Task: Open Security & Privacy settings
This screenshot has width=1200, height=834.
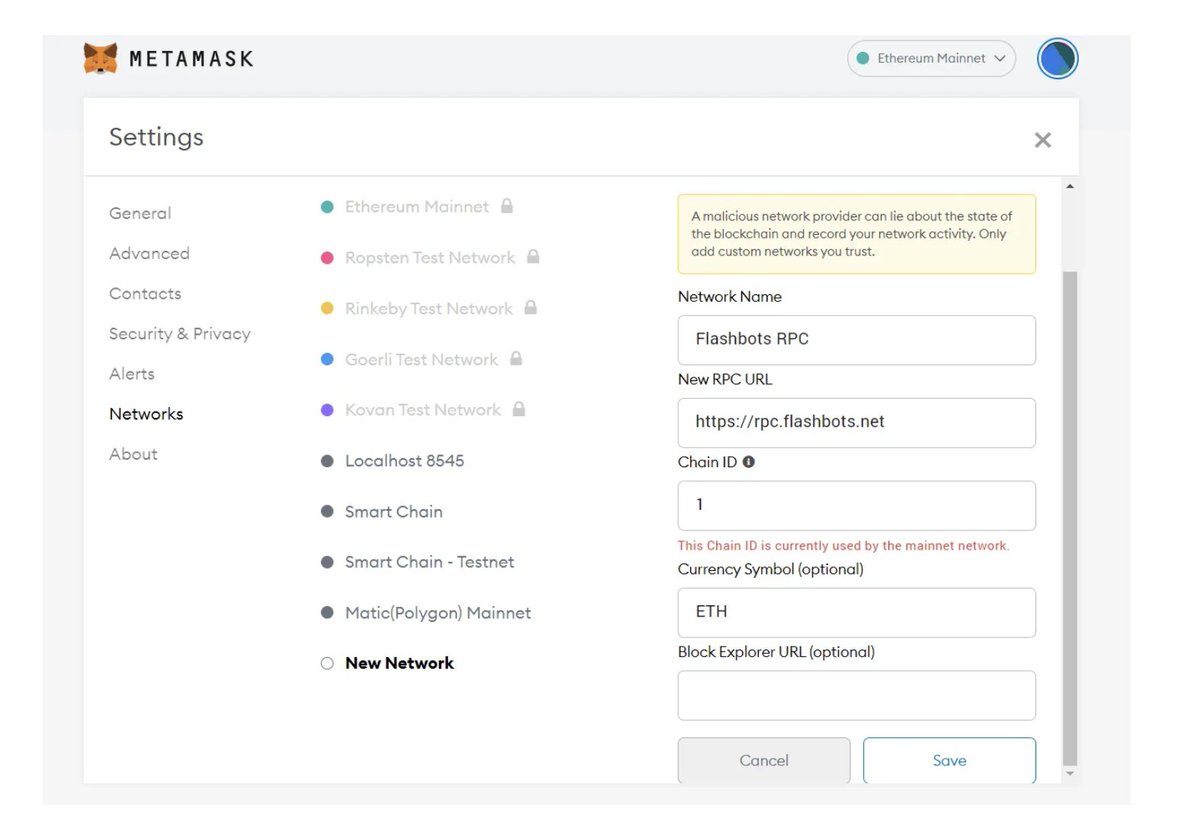Action: coord(180,334)
